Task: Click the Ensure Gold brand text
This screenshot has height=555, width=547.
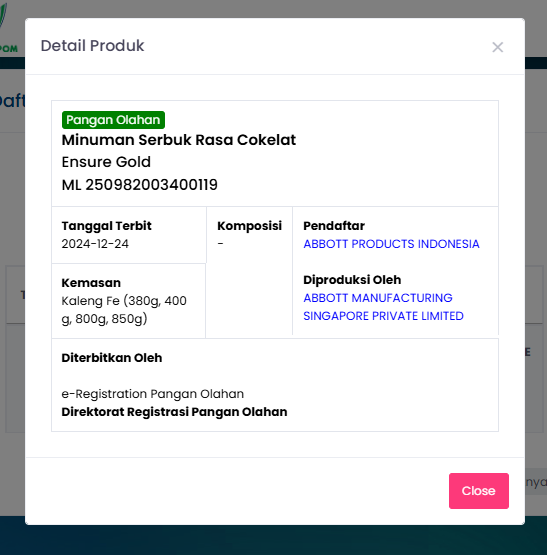Action: [106, 162]
